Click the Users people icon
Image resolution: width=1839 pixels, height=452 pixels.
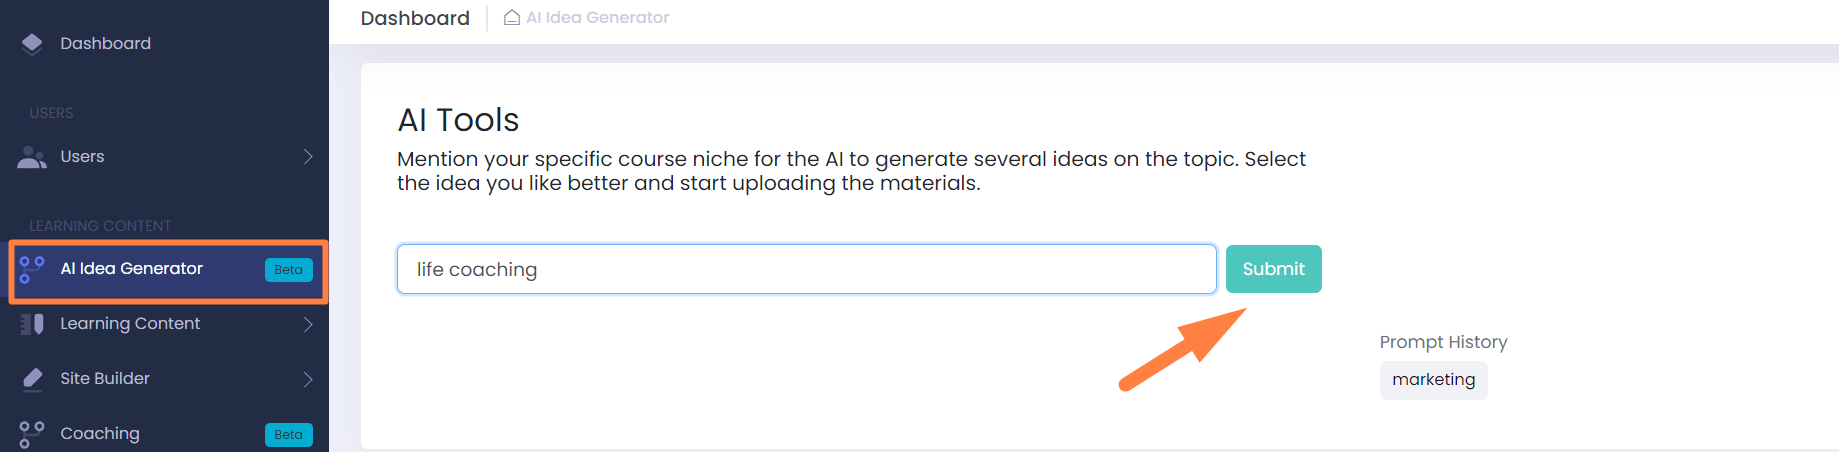(32, 157)
